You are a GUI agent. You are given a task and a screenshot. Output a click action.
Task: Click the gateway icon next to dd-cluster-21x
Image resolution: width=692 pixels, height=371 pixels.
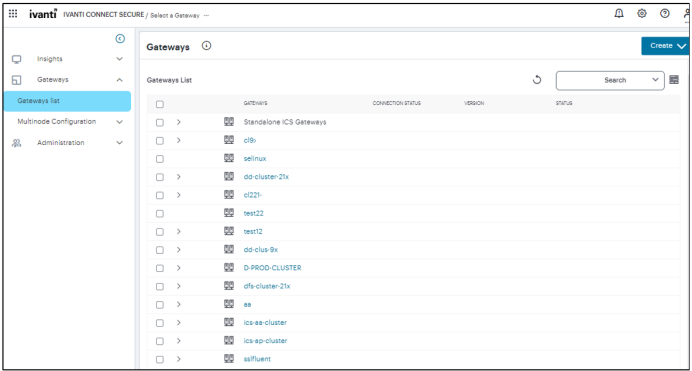tap(229, 176)
